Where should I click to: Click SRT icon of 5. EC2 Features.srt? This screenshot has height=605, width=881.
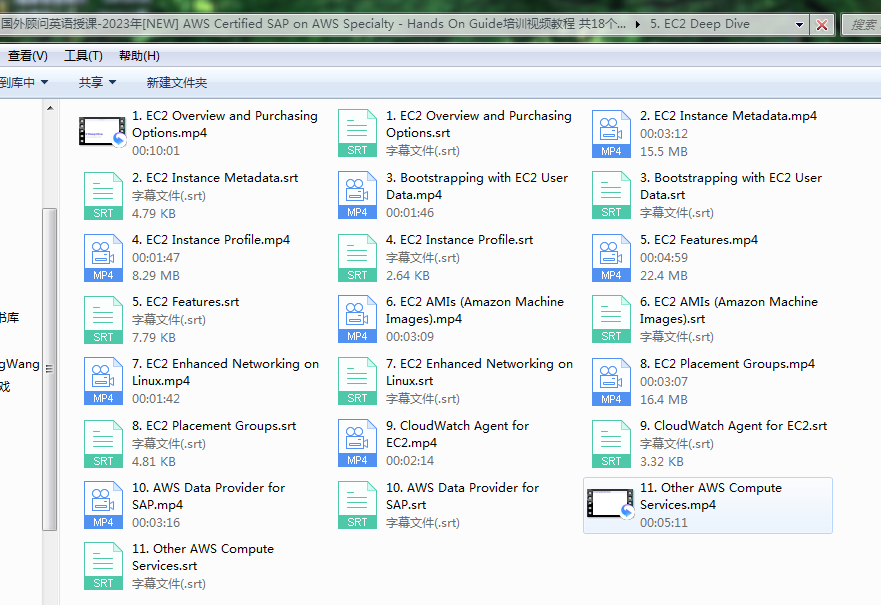point(103,319)
